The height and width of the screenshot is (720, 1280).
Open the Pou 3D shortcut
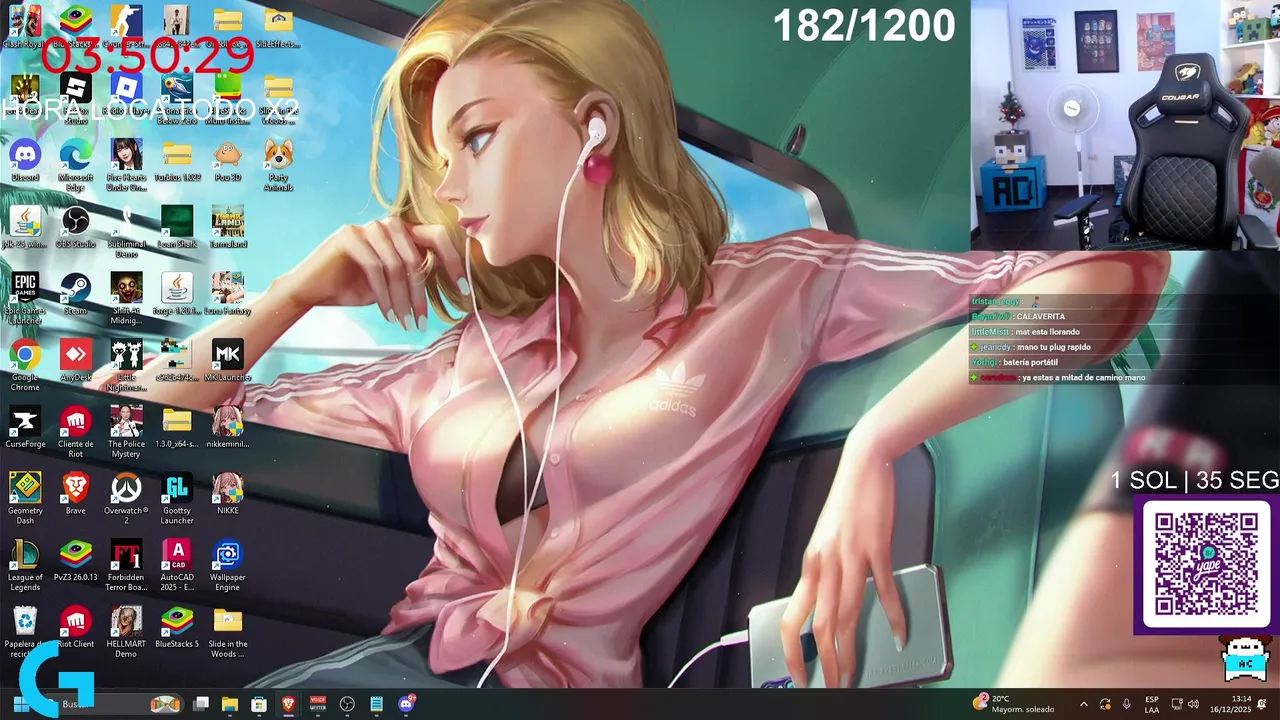point(228,161)
